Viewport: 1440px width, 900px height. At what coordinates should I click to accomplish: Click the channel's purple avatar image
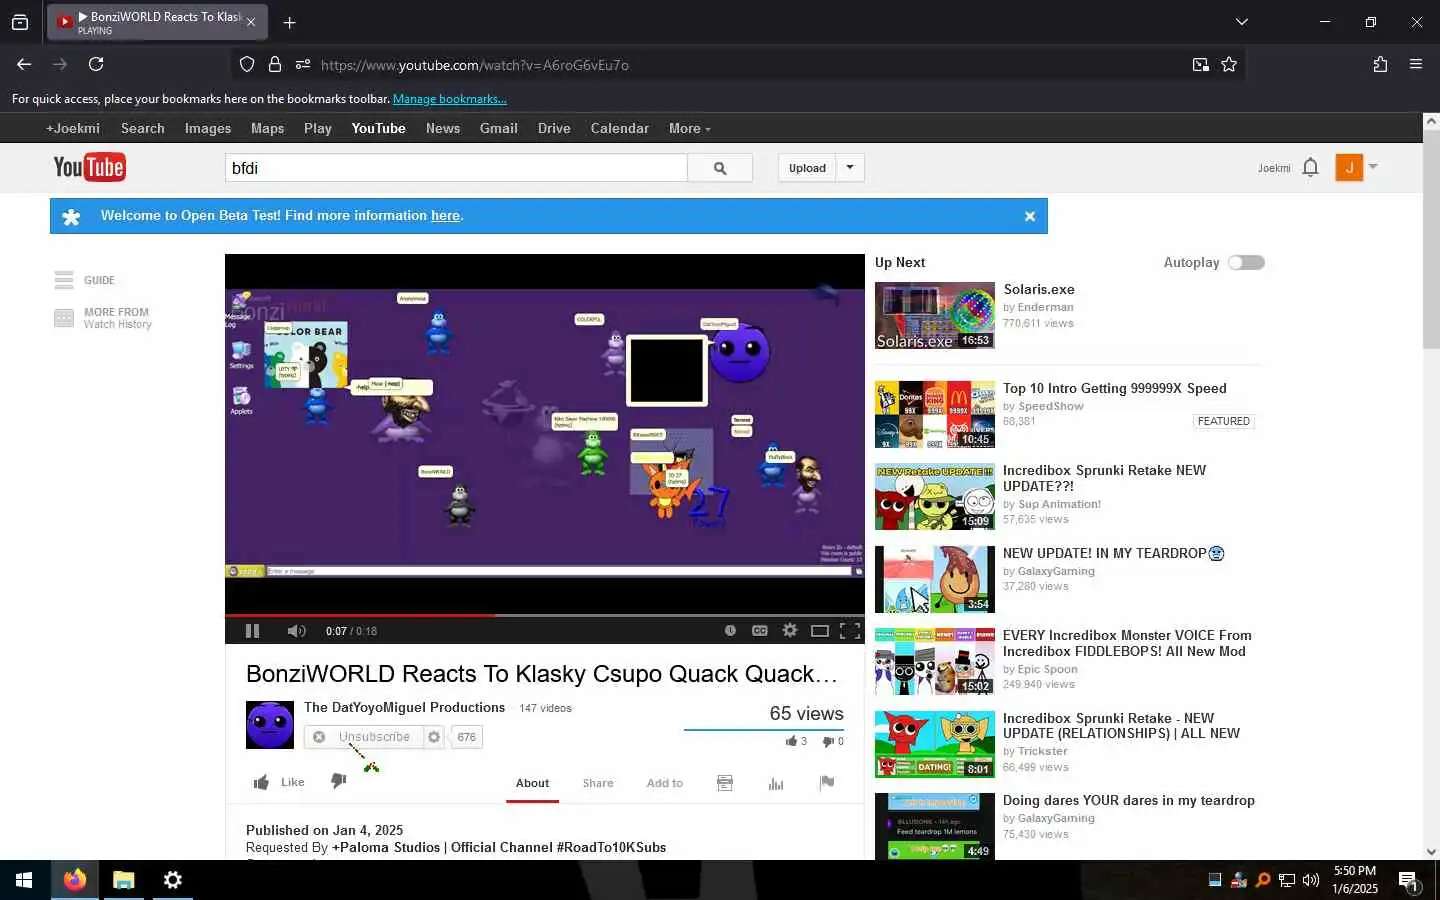coord(270,725)
